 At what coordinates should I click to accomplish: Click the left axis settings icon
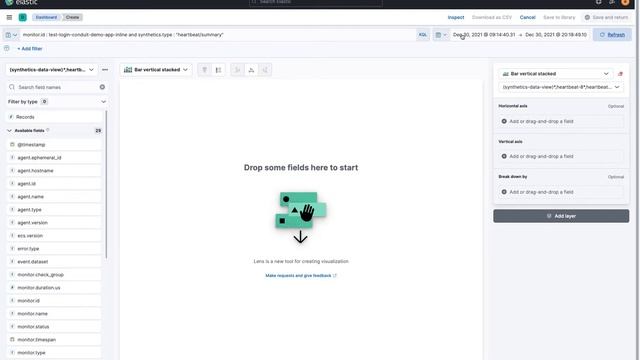click(x=237, y=70)
